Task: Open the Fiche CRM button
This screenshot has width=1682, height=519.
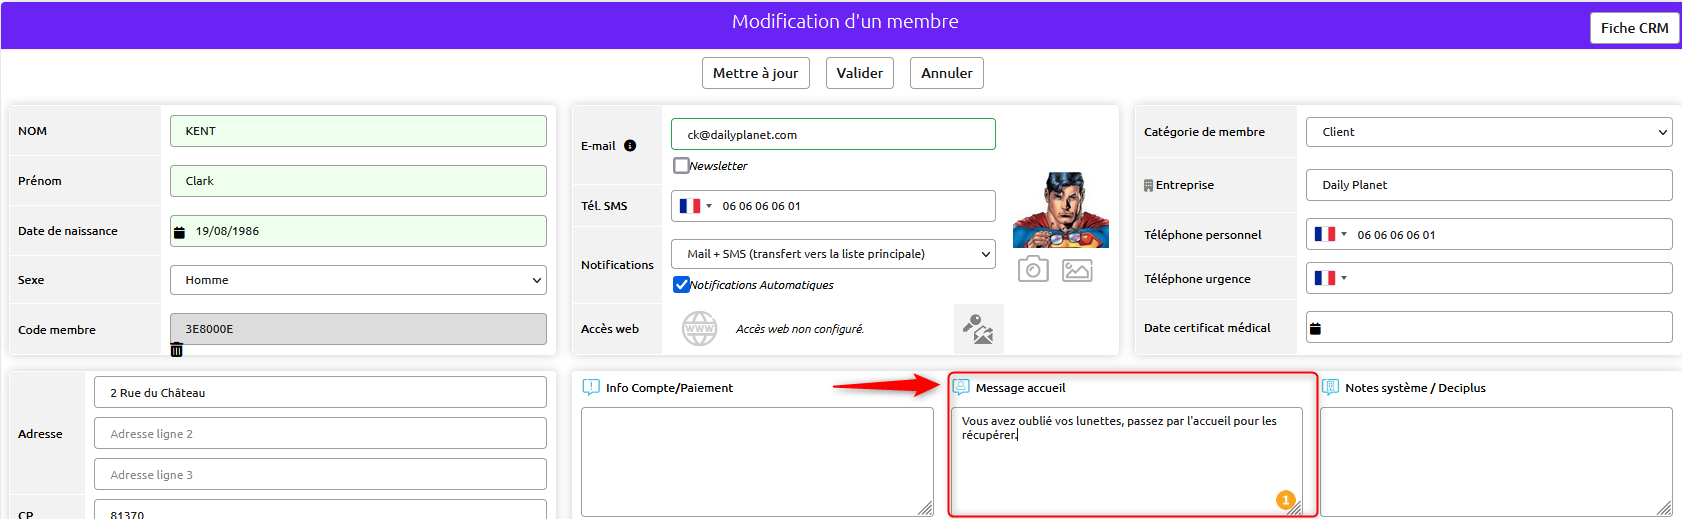Action: click(1635, 28)
